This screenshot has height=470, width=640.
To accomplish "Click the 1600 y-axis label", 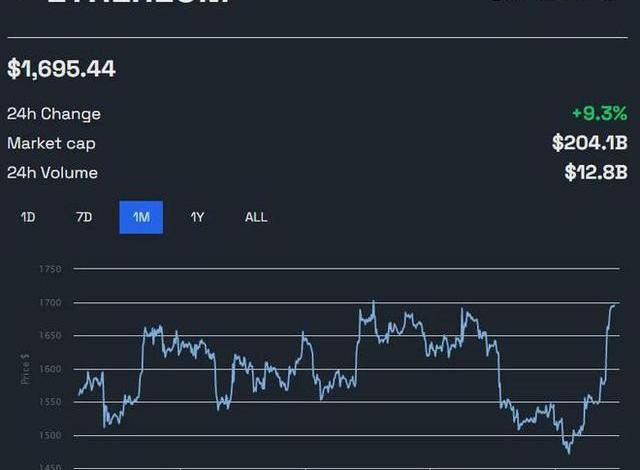I will (51, 369).
